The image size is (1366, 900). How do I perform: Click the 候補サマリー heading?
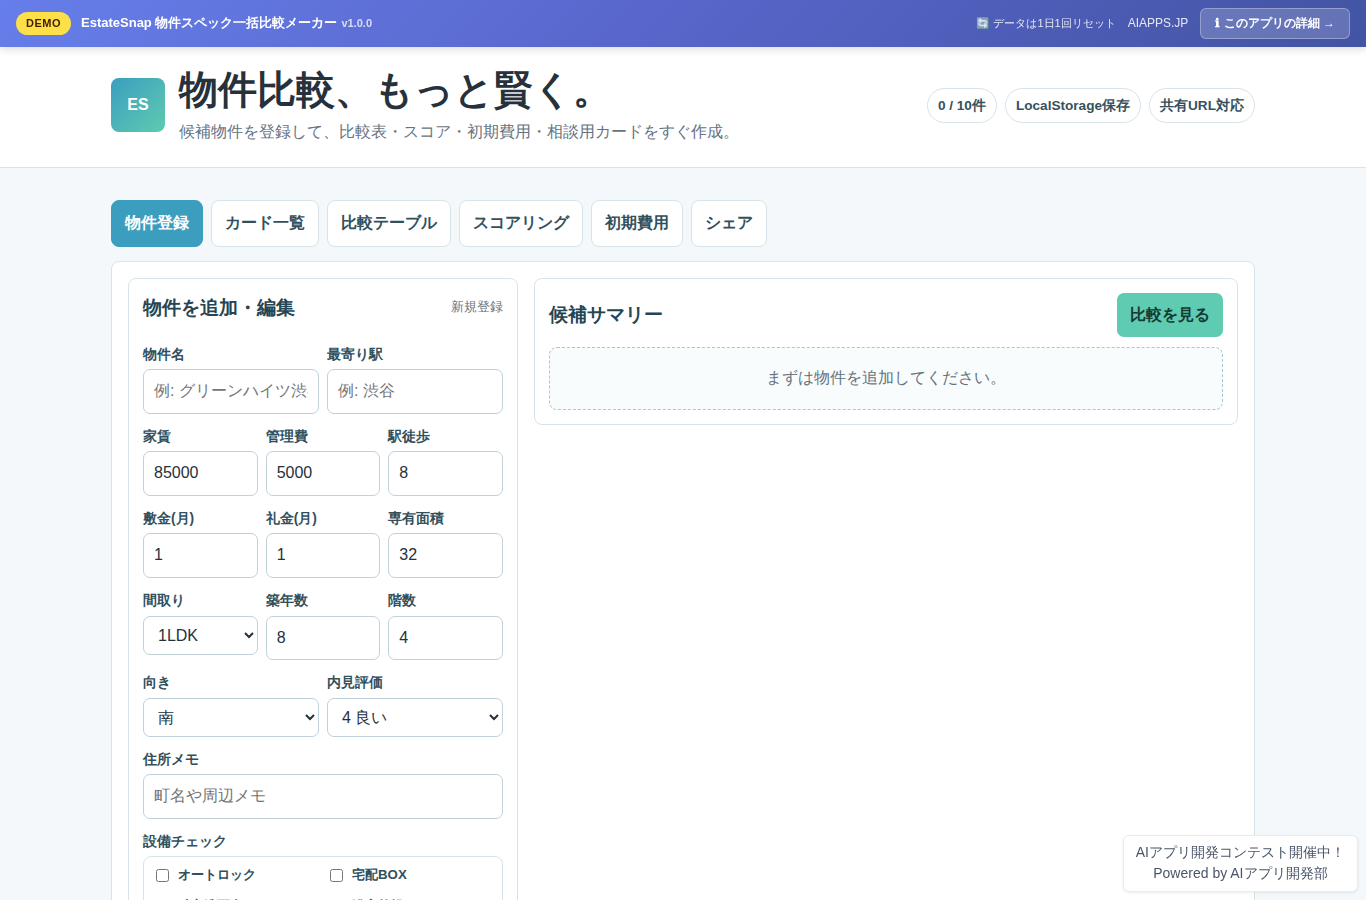coord(606,315)
